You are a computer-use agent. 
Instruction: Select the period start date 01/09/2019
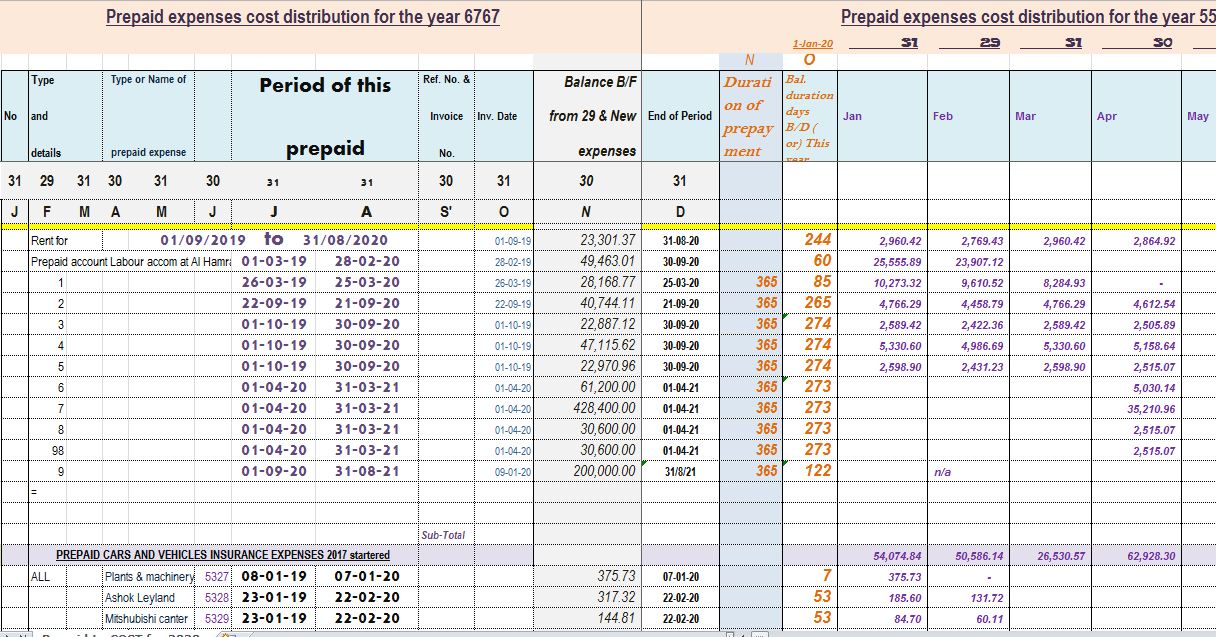pos(203,240)
